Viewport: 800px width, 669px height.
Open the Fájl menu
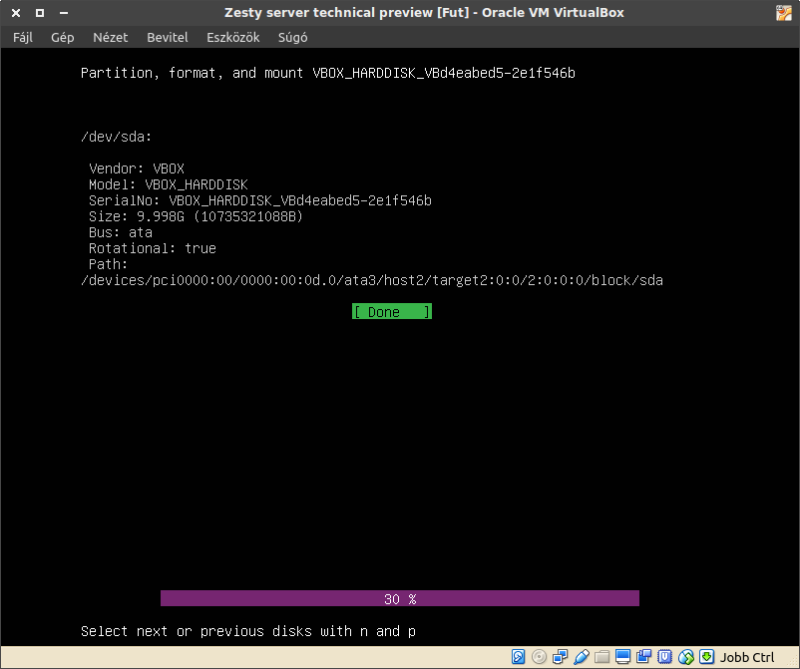pos(22,37)
